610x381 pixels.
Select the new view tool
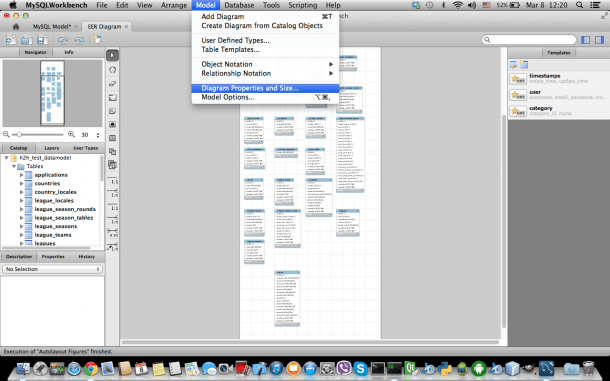pyautogui.click(x=112, y=151)
